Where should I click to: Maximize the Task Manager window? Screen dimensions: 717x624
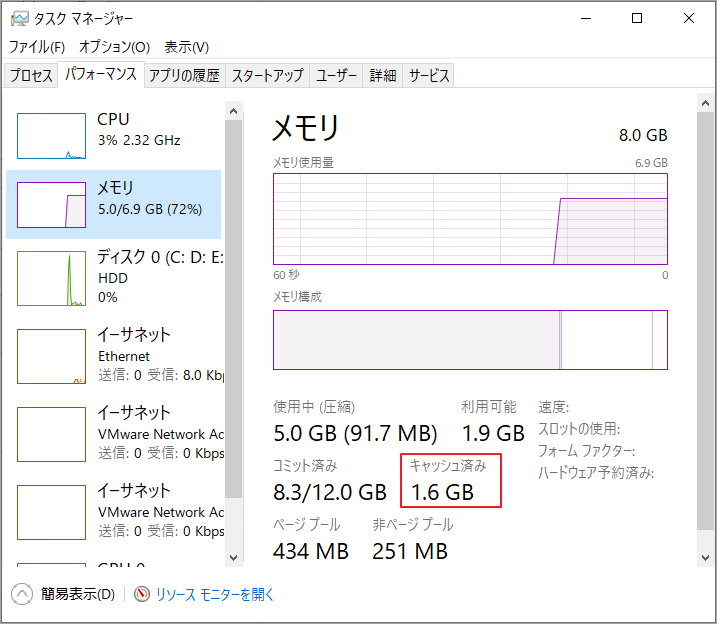637,18
